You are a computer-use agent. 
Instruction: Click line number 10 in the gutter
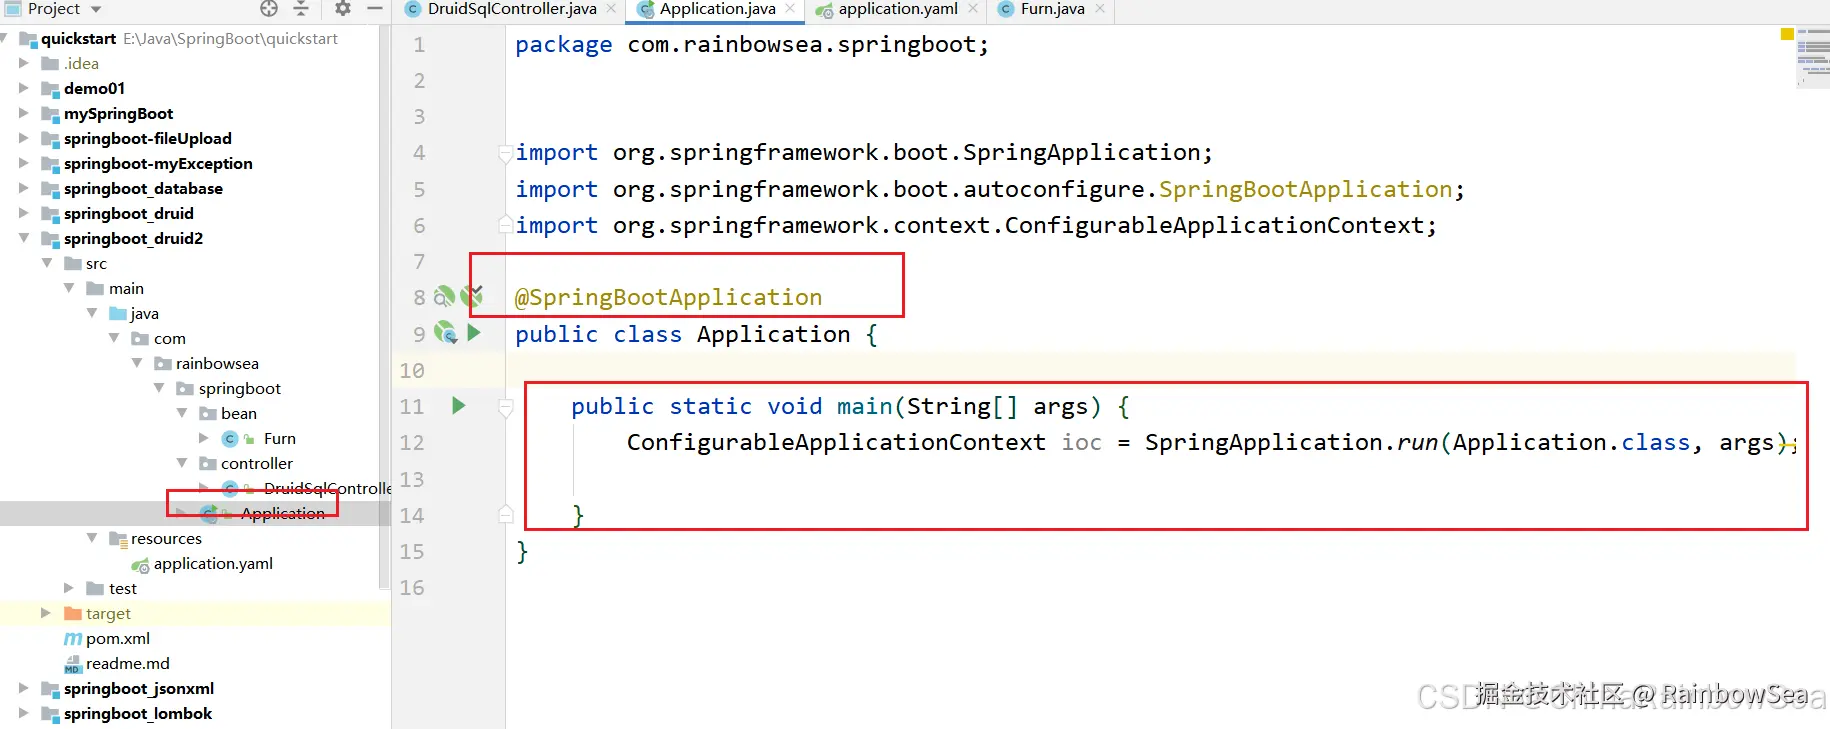[412, 370]
